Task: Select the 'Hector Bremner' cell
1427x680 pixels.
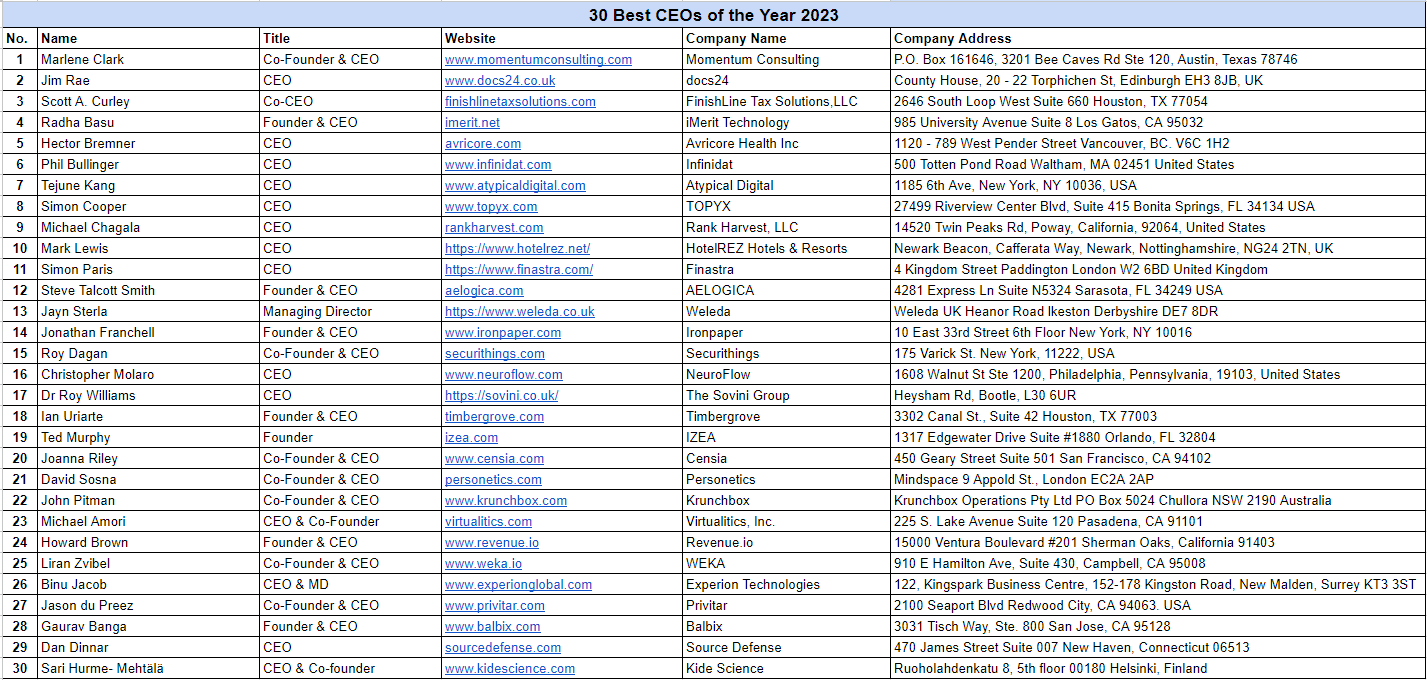Action: tap(148, 143)
